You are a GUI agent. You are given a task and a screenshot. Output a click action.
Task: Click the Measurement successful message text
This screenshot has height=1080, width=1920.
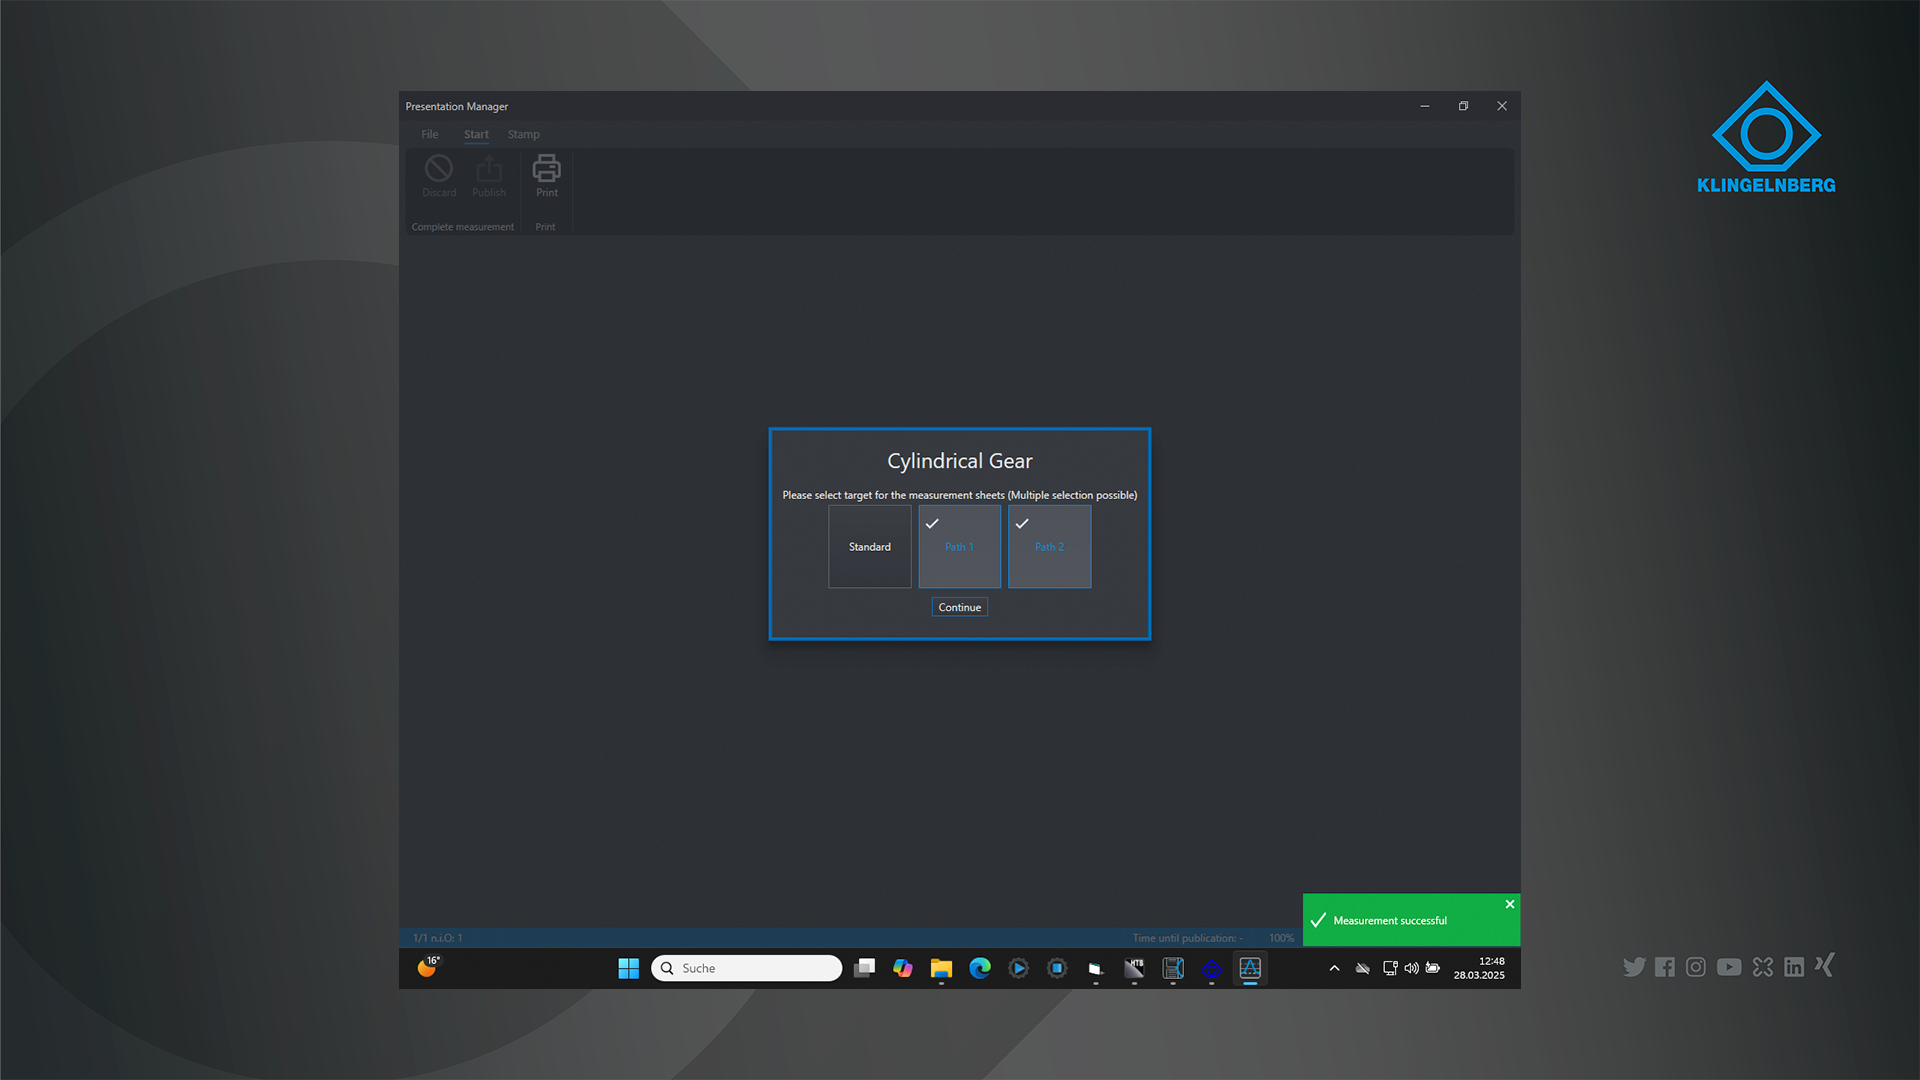(x=1390, y=921)
